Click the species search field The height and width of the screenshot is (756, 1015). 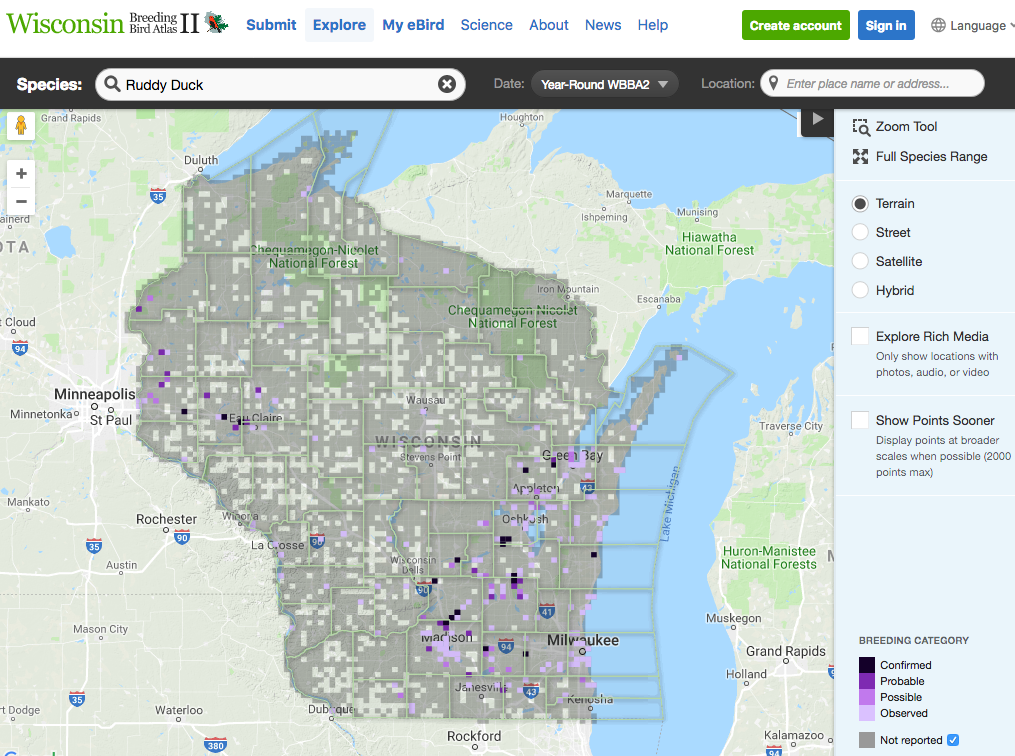click(x=280, y=84)
